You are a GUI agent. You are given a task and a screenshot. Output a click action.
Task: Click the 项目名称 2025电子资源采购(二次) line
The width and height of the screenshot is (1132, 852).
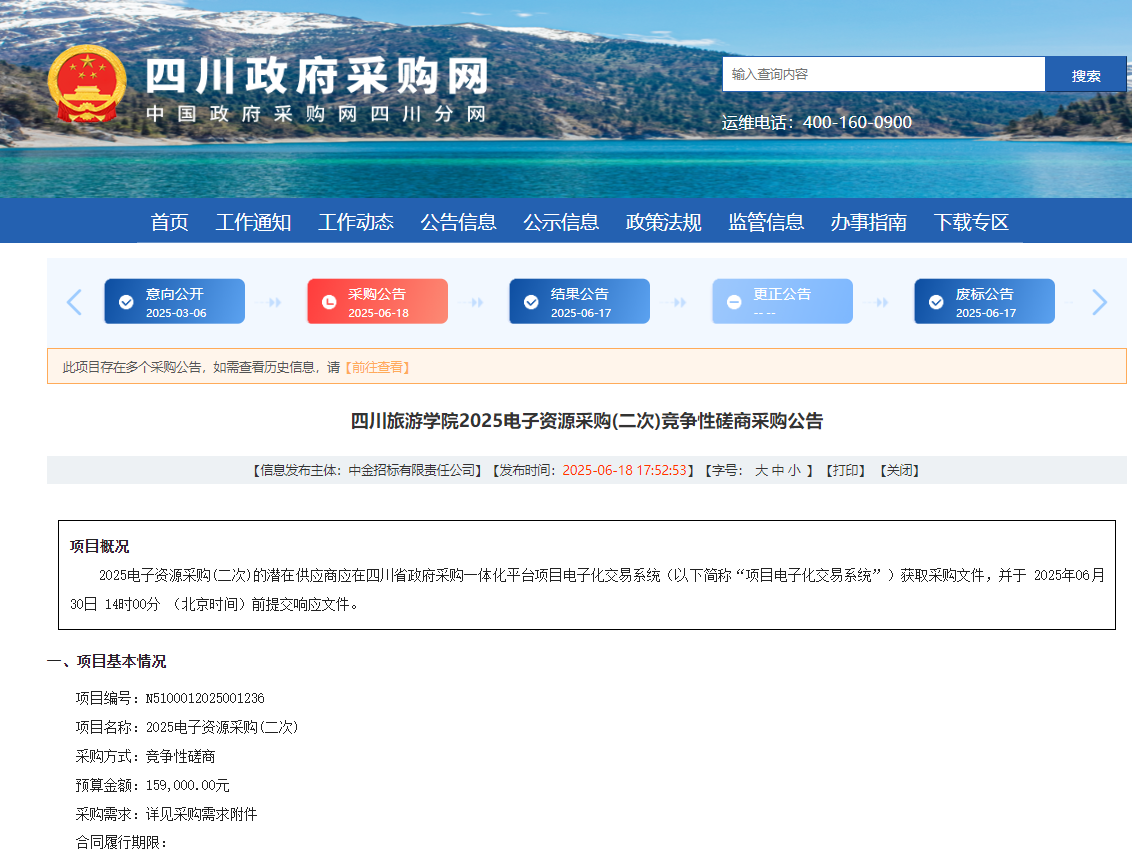(187, 727)
